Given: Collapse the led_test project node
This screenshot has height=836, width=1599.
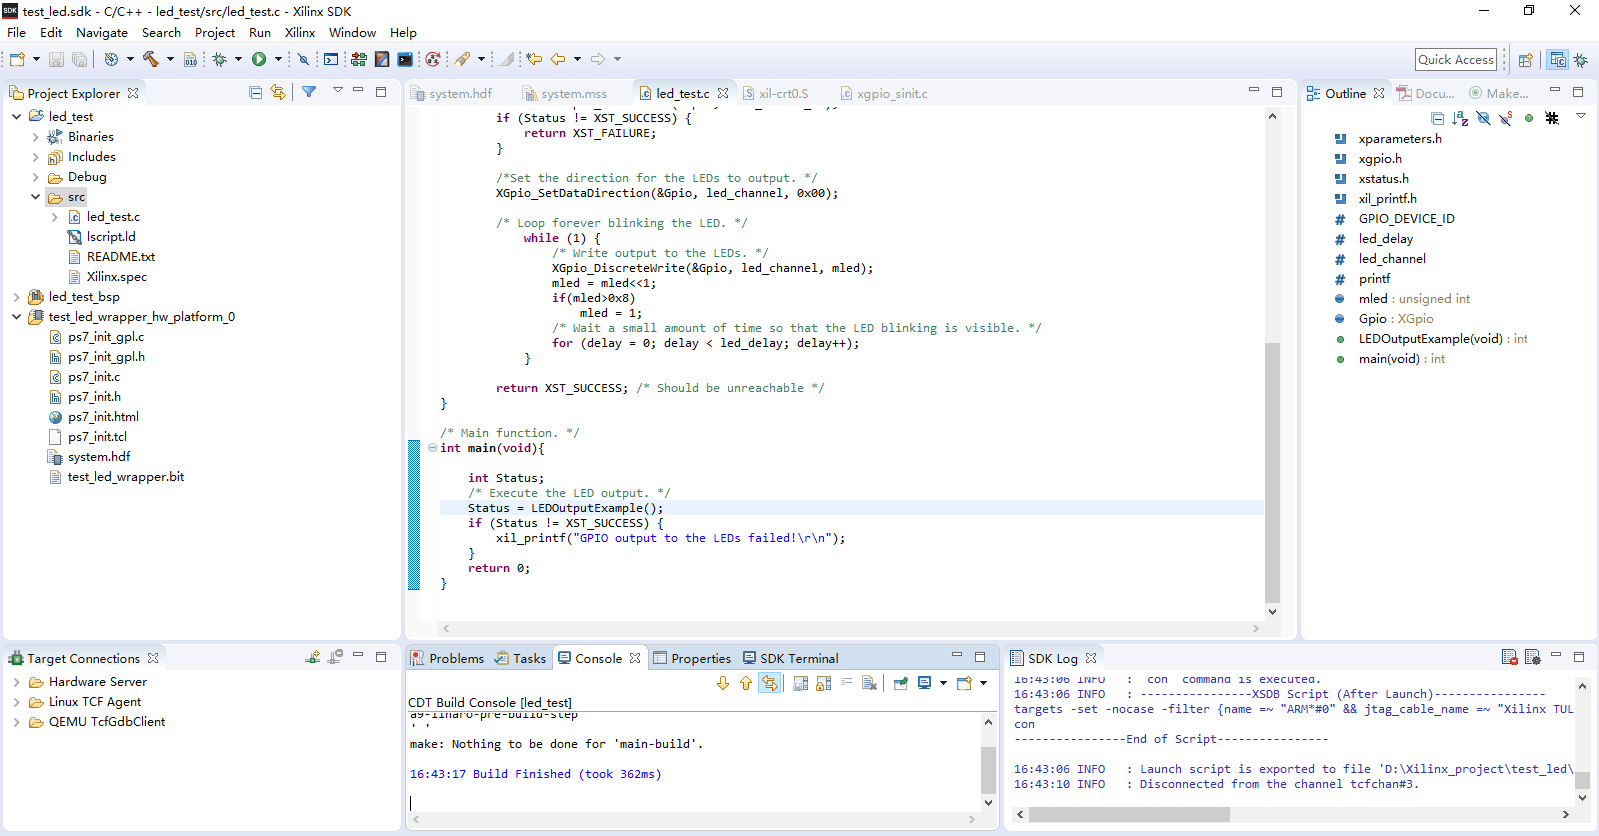Looking at the screenshot, I should [x=17, y=117].
